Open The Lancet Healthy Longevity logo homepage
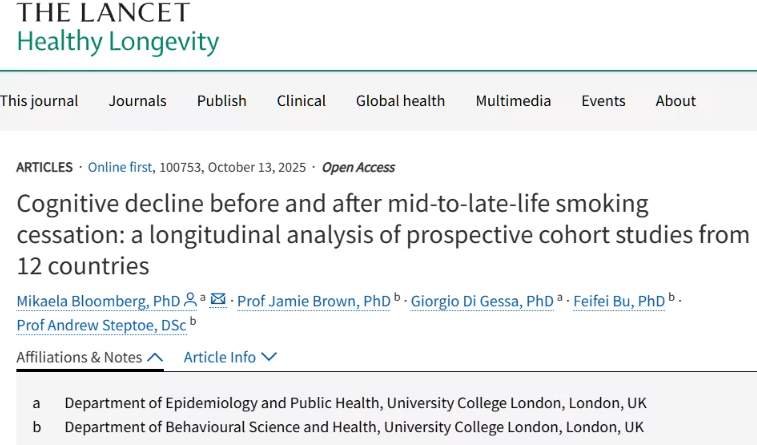 pos(118,29)
